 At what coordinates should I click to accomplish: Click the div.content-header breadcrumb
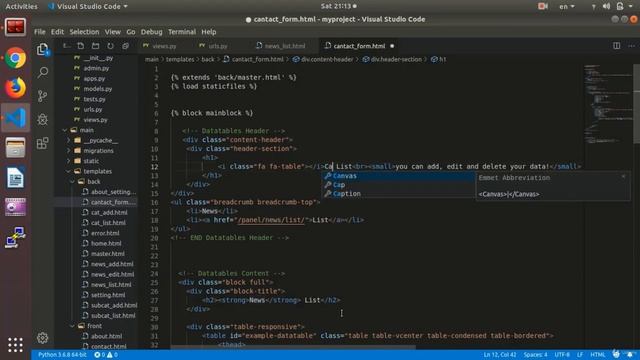point(323,60)
